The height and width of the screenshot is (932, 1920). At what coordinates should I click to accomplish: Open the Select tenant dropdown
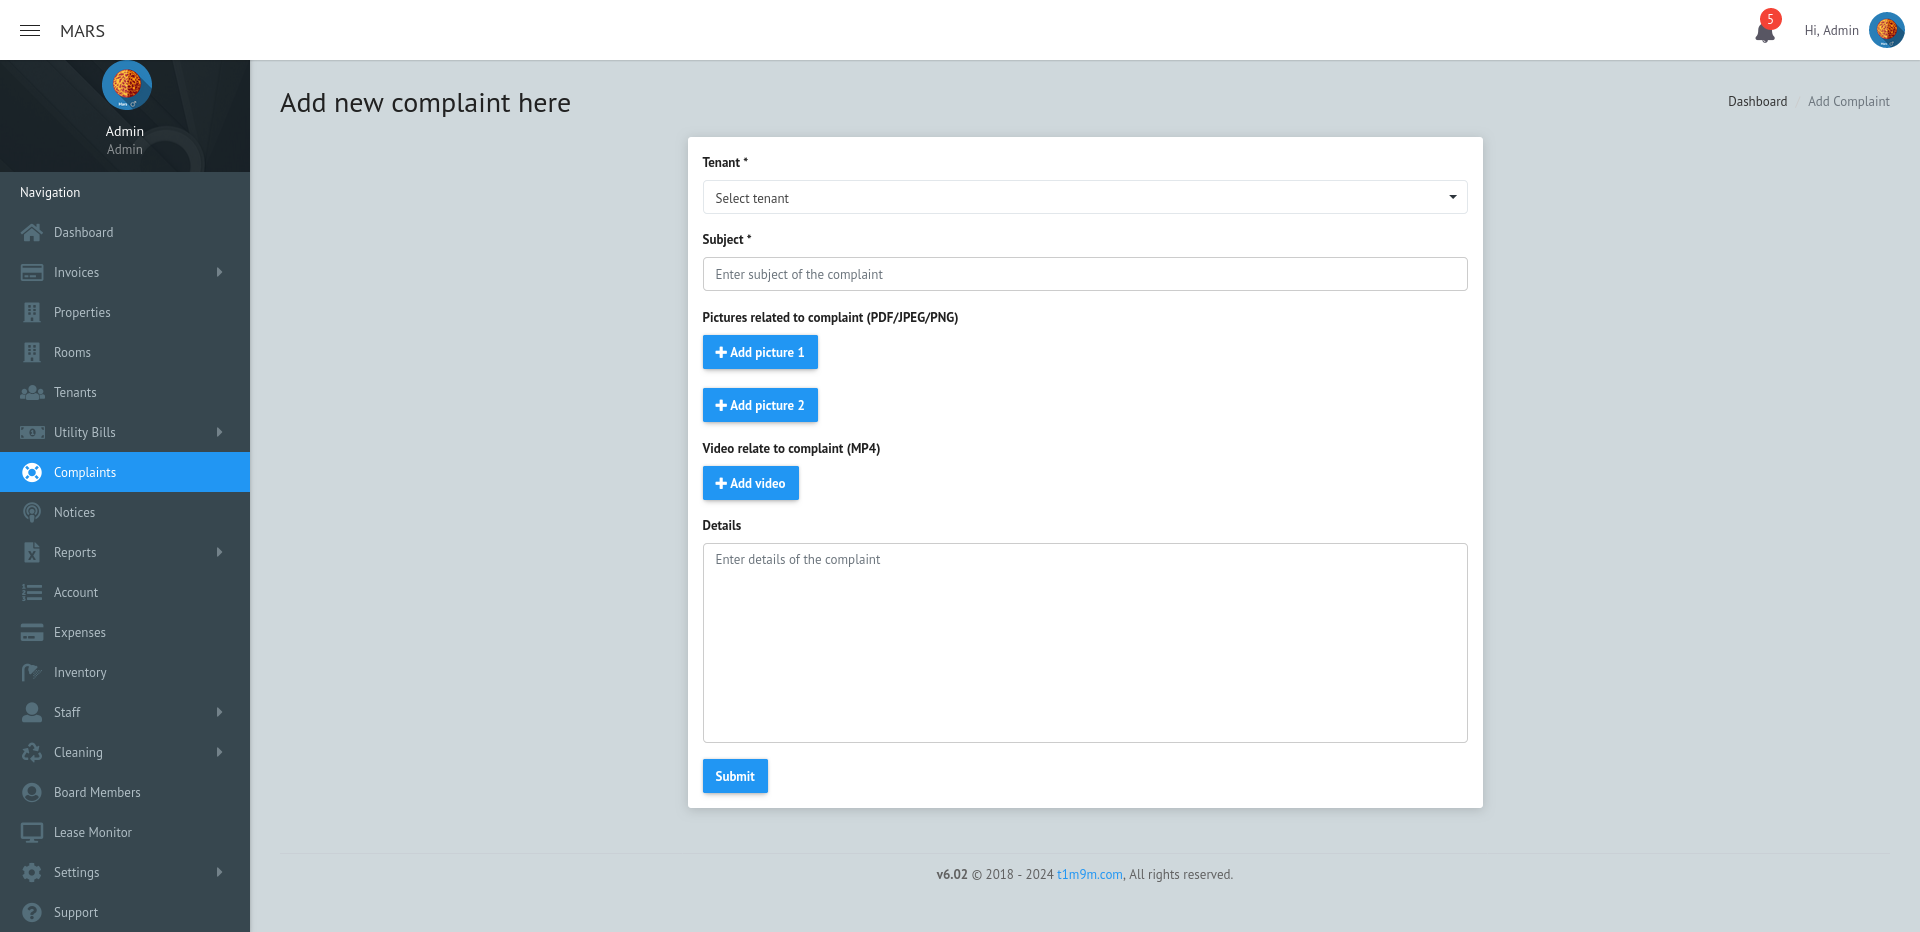point(1085,197)
